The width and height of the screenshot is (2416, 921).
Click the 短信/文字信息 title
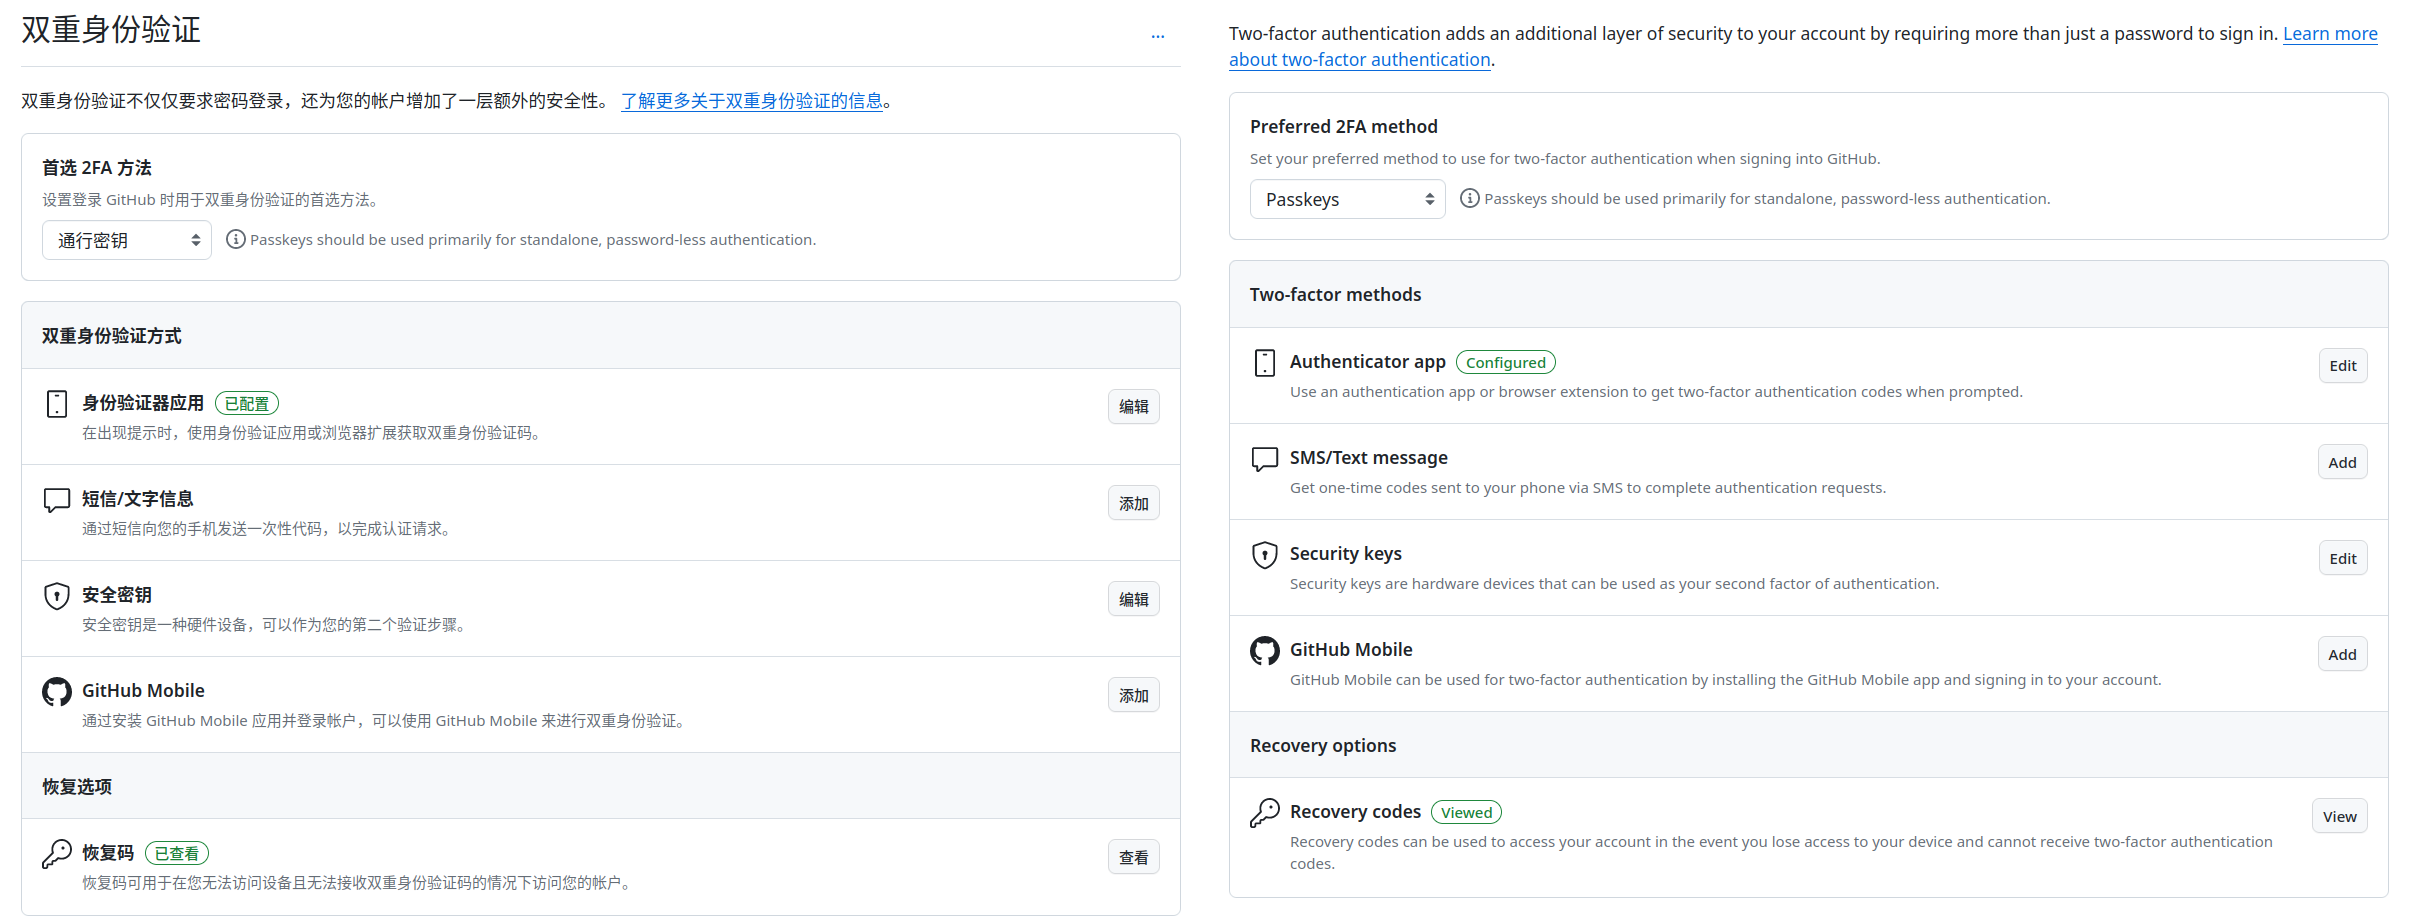(138, 499)
